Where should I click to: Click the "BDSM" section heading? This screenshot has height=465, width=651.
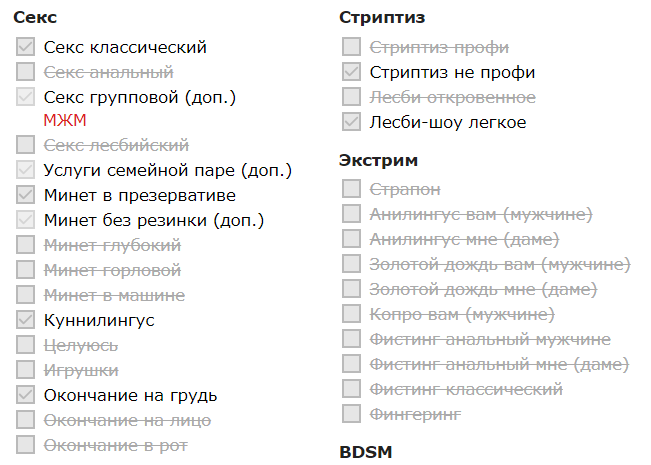(365, 451)
